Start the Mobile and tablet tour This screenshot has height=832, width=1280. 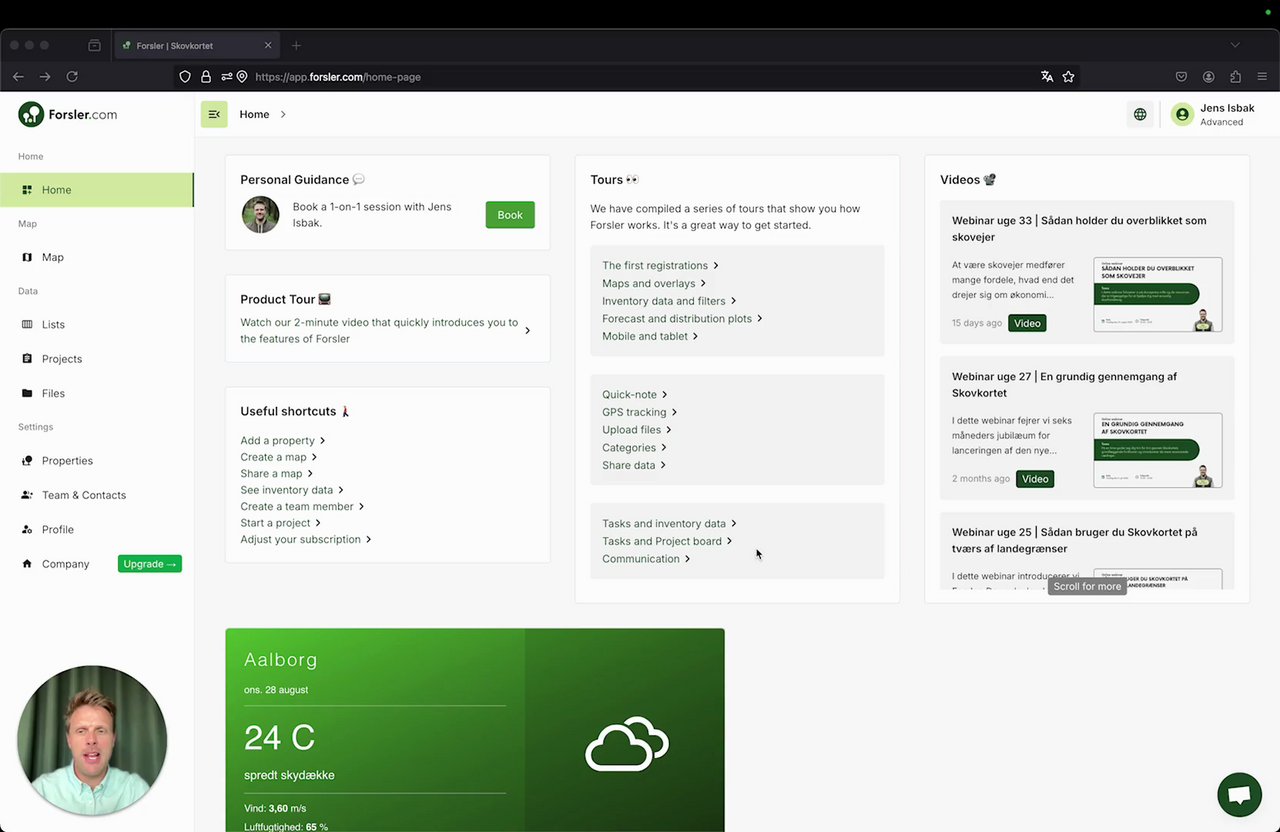pos(650,336)
